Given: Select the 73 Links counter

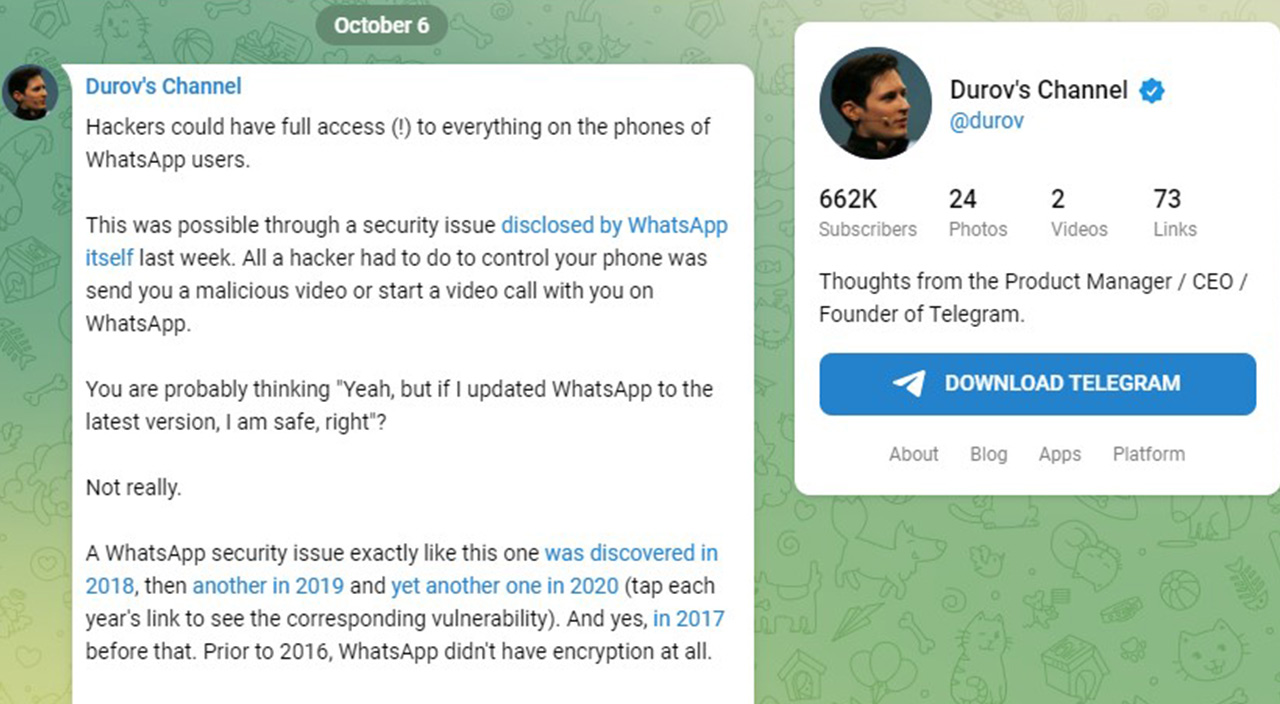Looking at the screenshot, I should click(1174, 213).
